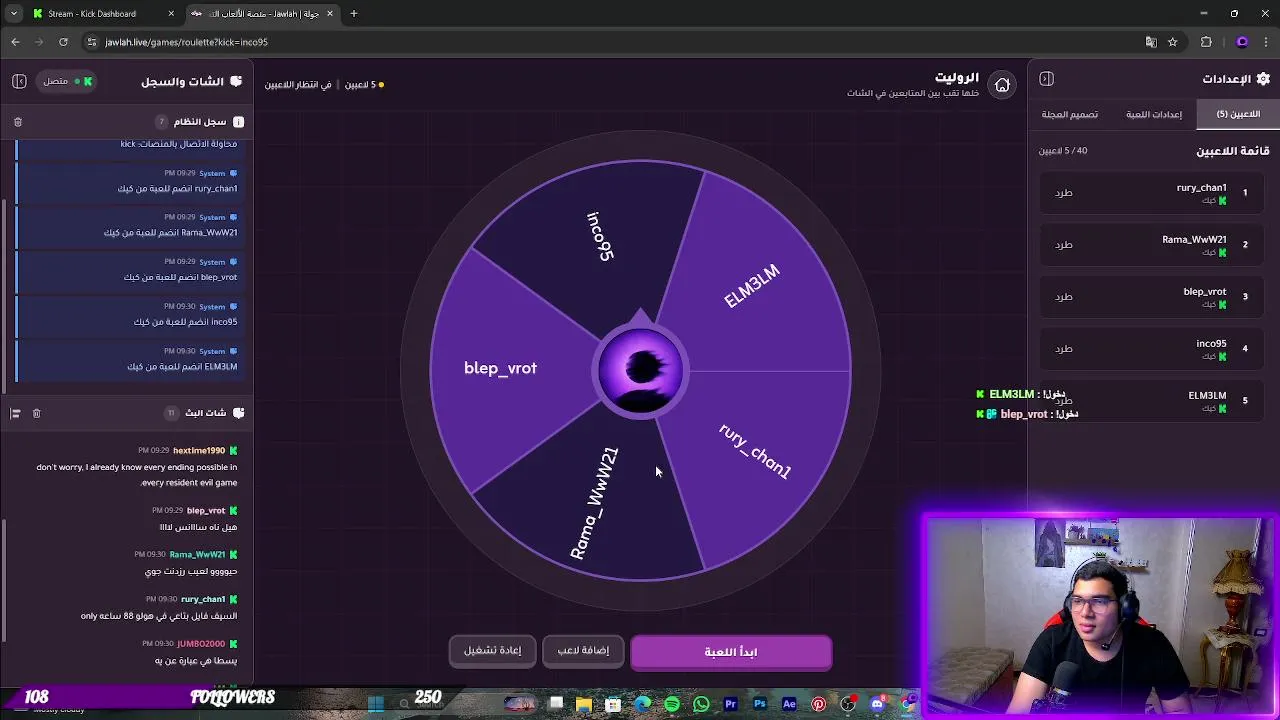Open the browser tab search dropdown
Image resolution: width=1280 pixels, height=720 pixels.
click(14, 14)
